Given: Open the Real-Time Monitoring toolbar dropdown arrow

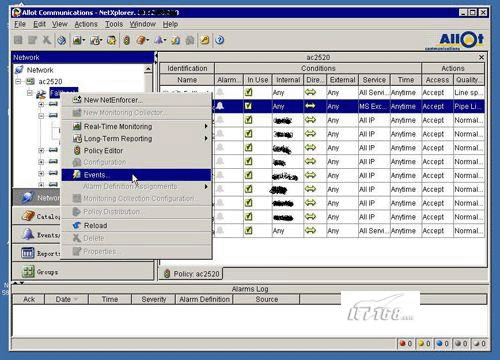Looking at the screenshot, I should click(84, 40).
